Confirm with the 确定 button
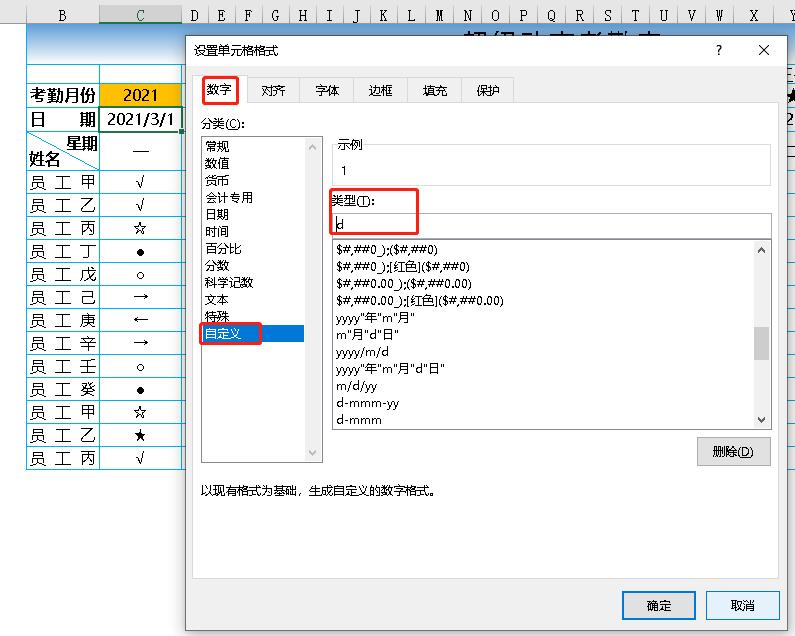Viewport: 795px width, 636px height. click(659, 605)
